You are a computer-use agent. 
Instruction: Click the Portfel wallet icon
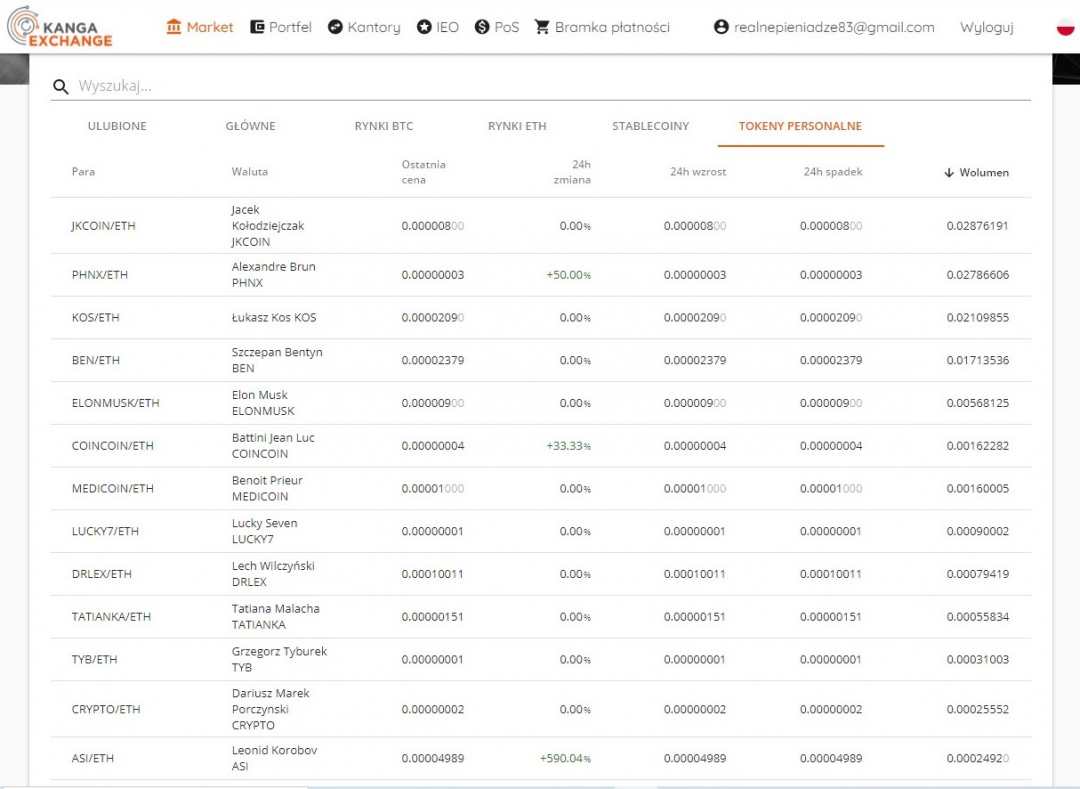(257, 27)
